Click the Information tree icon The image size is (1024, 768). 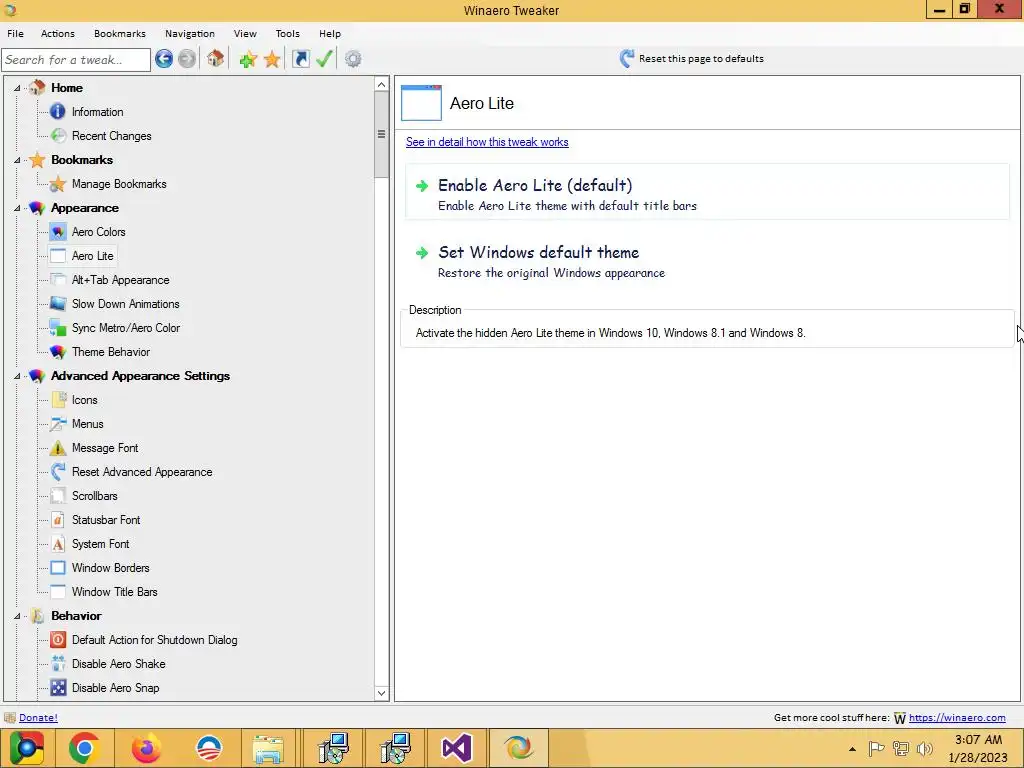click(57, 112)
